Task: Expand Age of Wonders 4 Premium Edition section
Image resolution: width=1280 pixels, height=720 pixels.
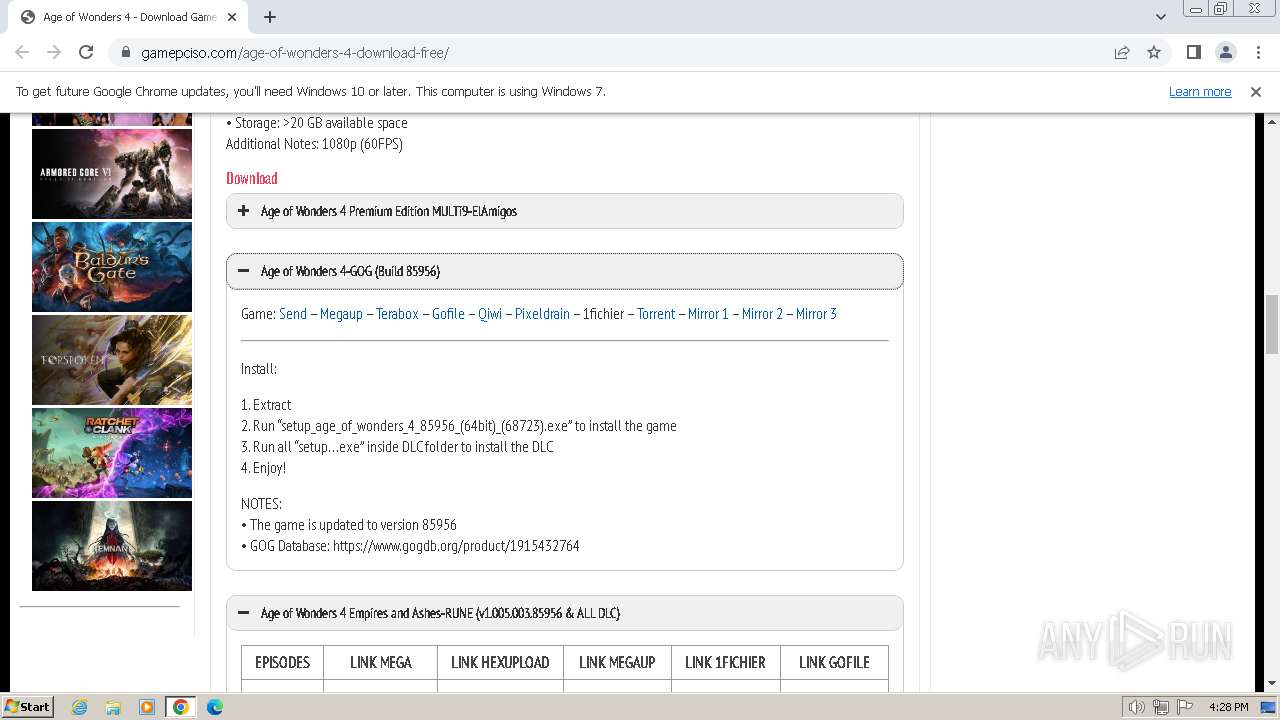Action: click(565, 211)
